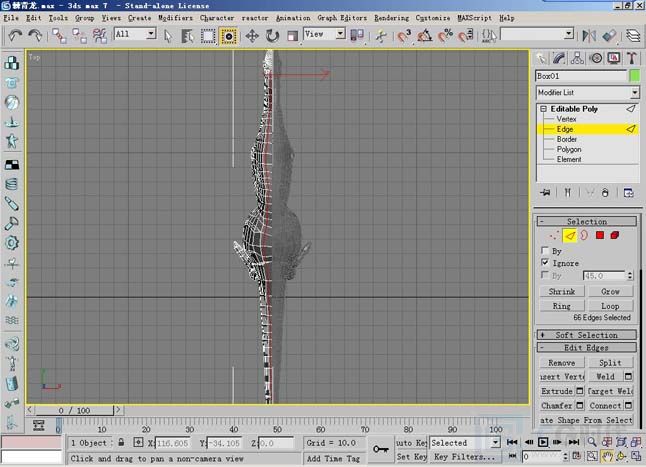This screenshot has height=467, width=646.
Task: Select the Move tool icon
Action: pyautogui.click(x=252, y=36)
